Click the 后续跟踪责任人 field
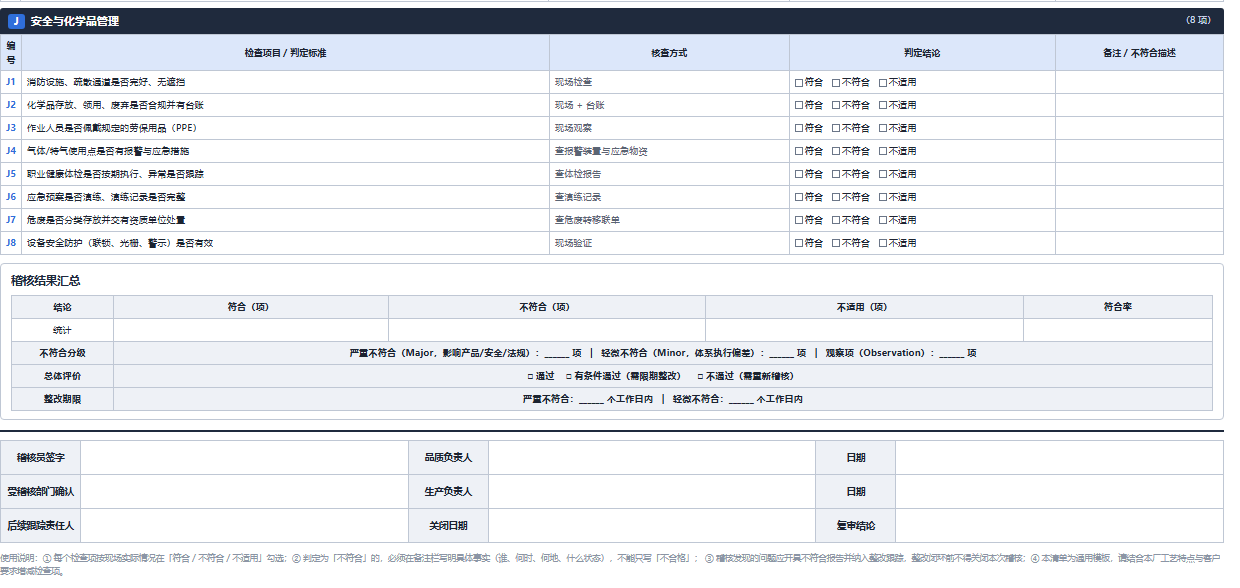This screenshot has width=1240, height=588. click(x=245, y=525)
